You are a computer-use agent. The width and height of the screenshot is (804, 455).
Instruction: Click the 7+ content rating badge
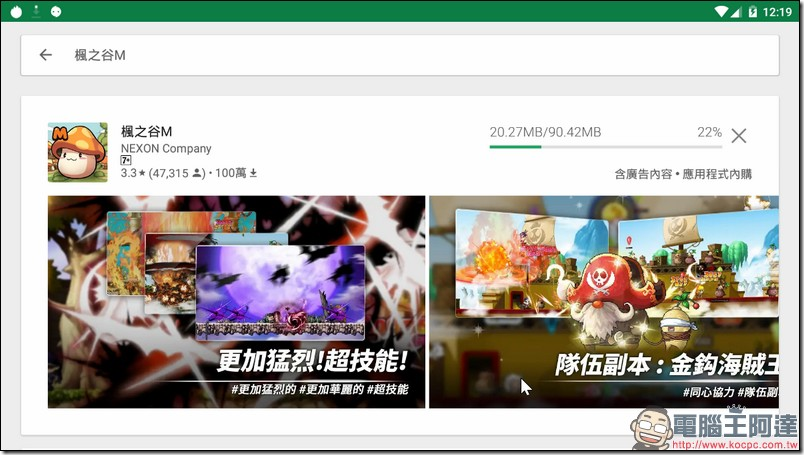pyautogui.click(x=126, y=161)
